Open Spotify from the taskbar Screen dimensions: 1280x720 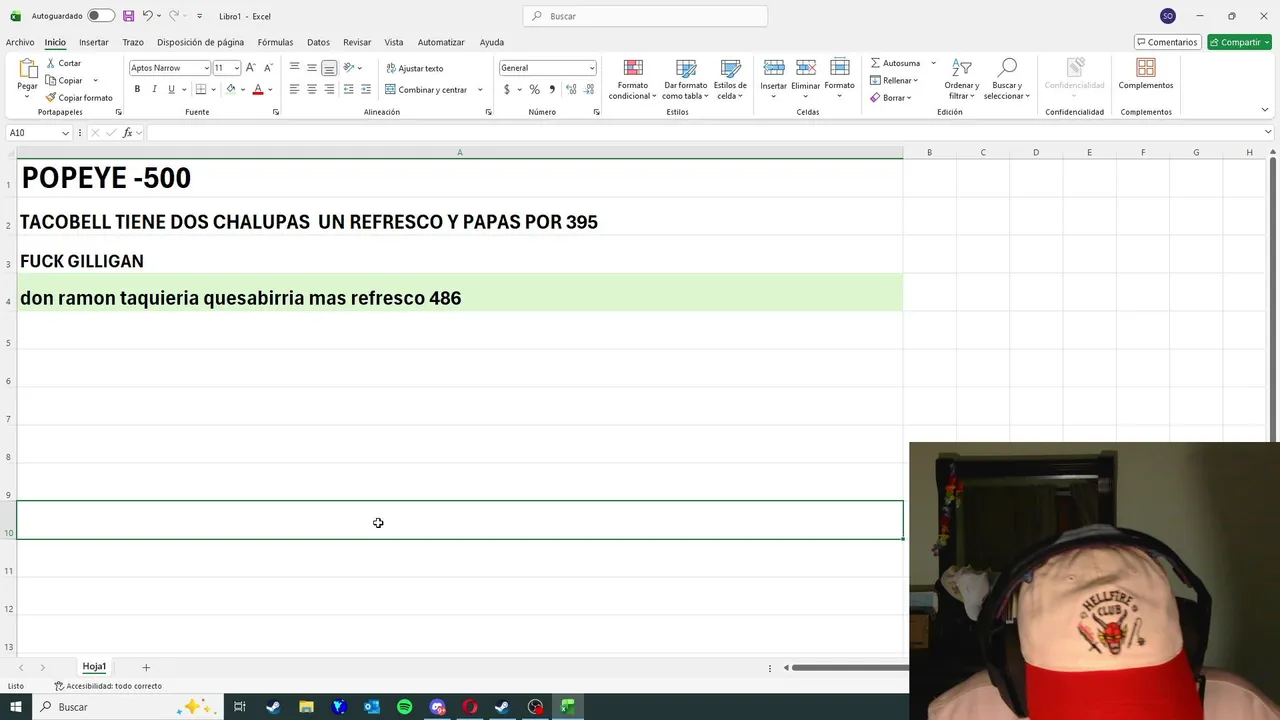404,707
